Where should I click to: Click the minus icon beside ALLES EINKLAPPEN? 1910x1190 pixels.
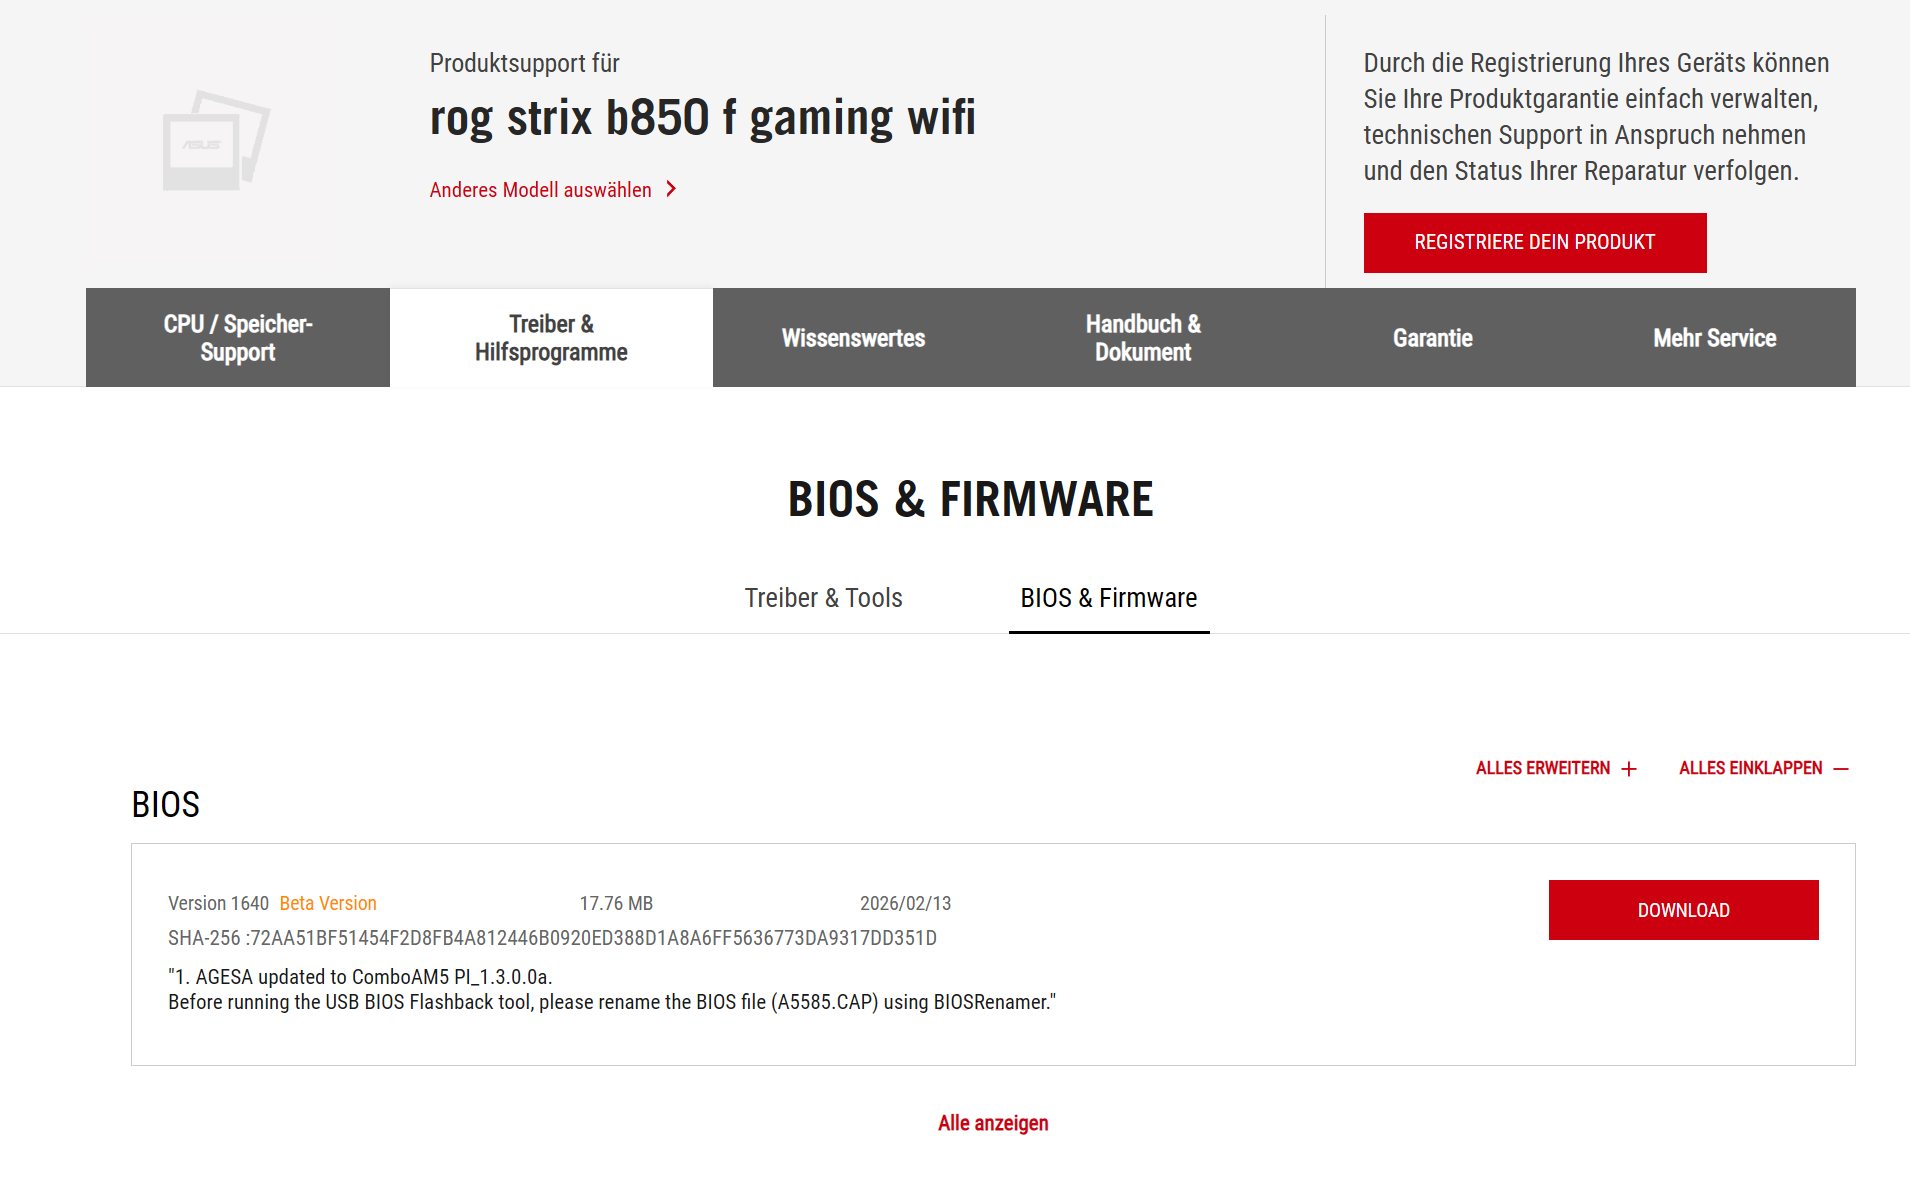[1841, 769]
